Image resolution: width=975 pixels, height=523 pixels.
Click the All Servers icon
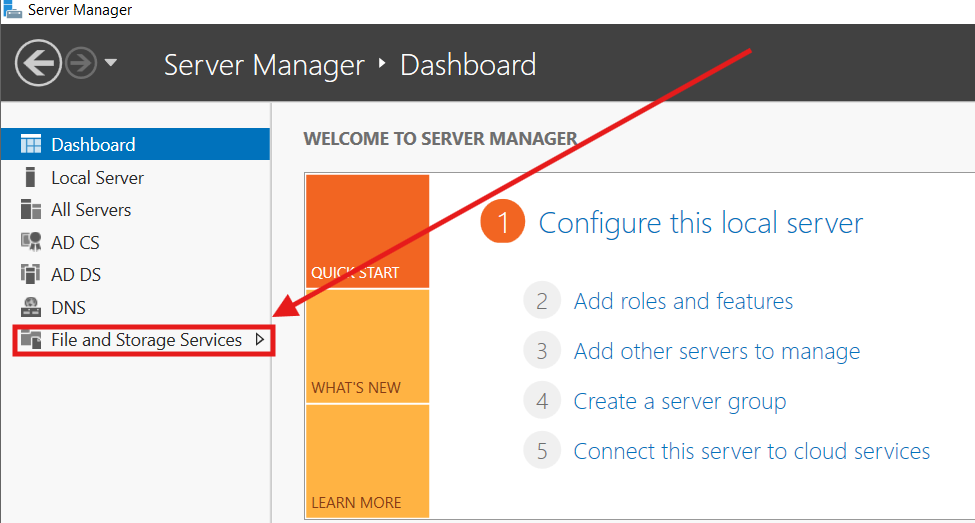30,210
